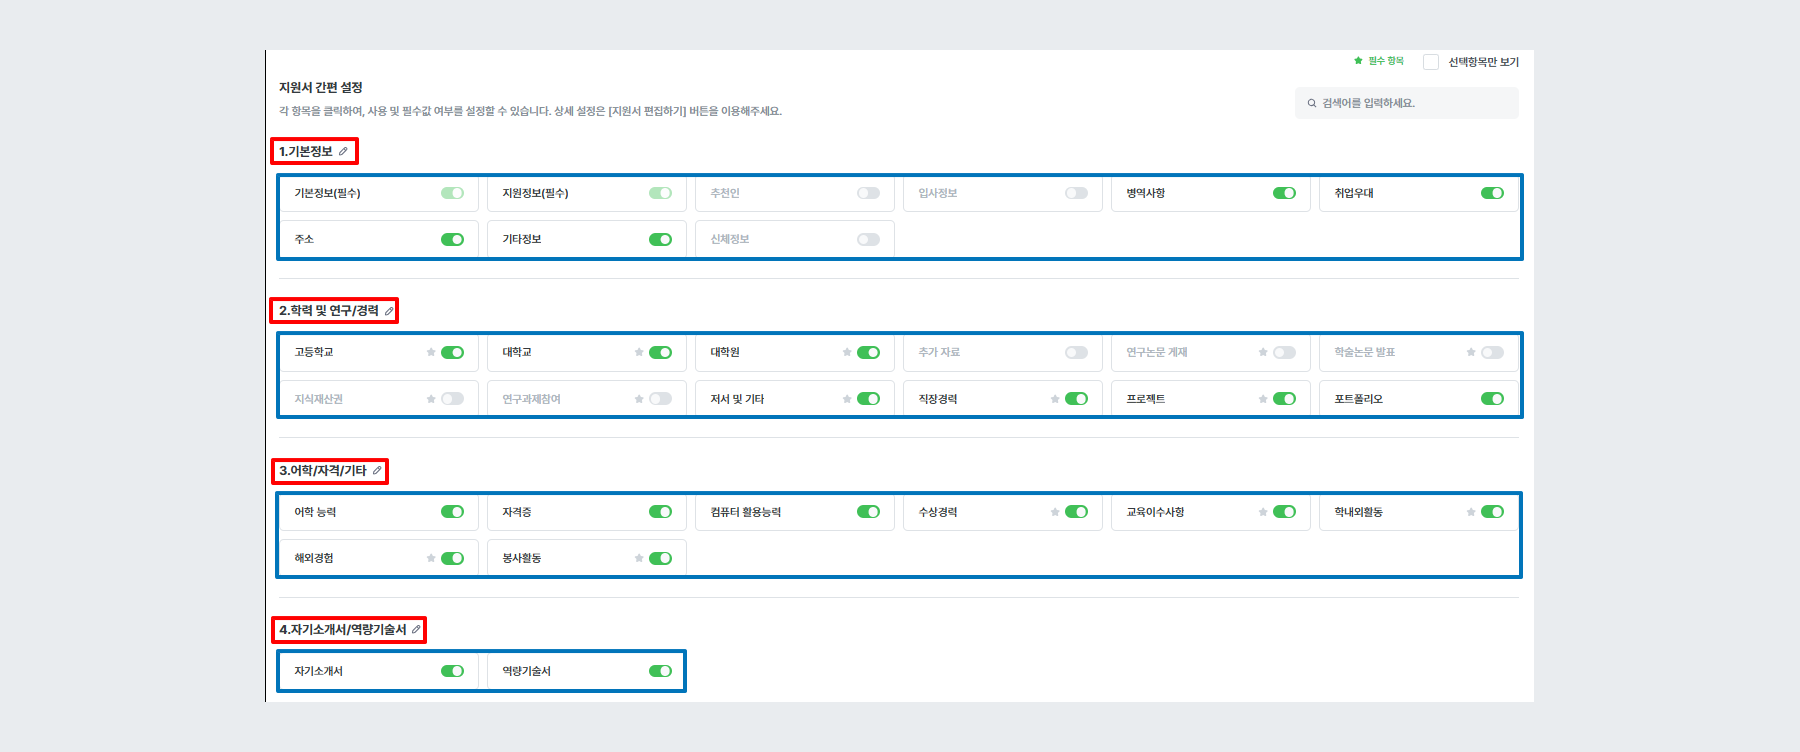Turn off the 학내외활동 switch
Viewport: 1800px width, 752px height.
tap(1493, 512)
